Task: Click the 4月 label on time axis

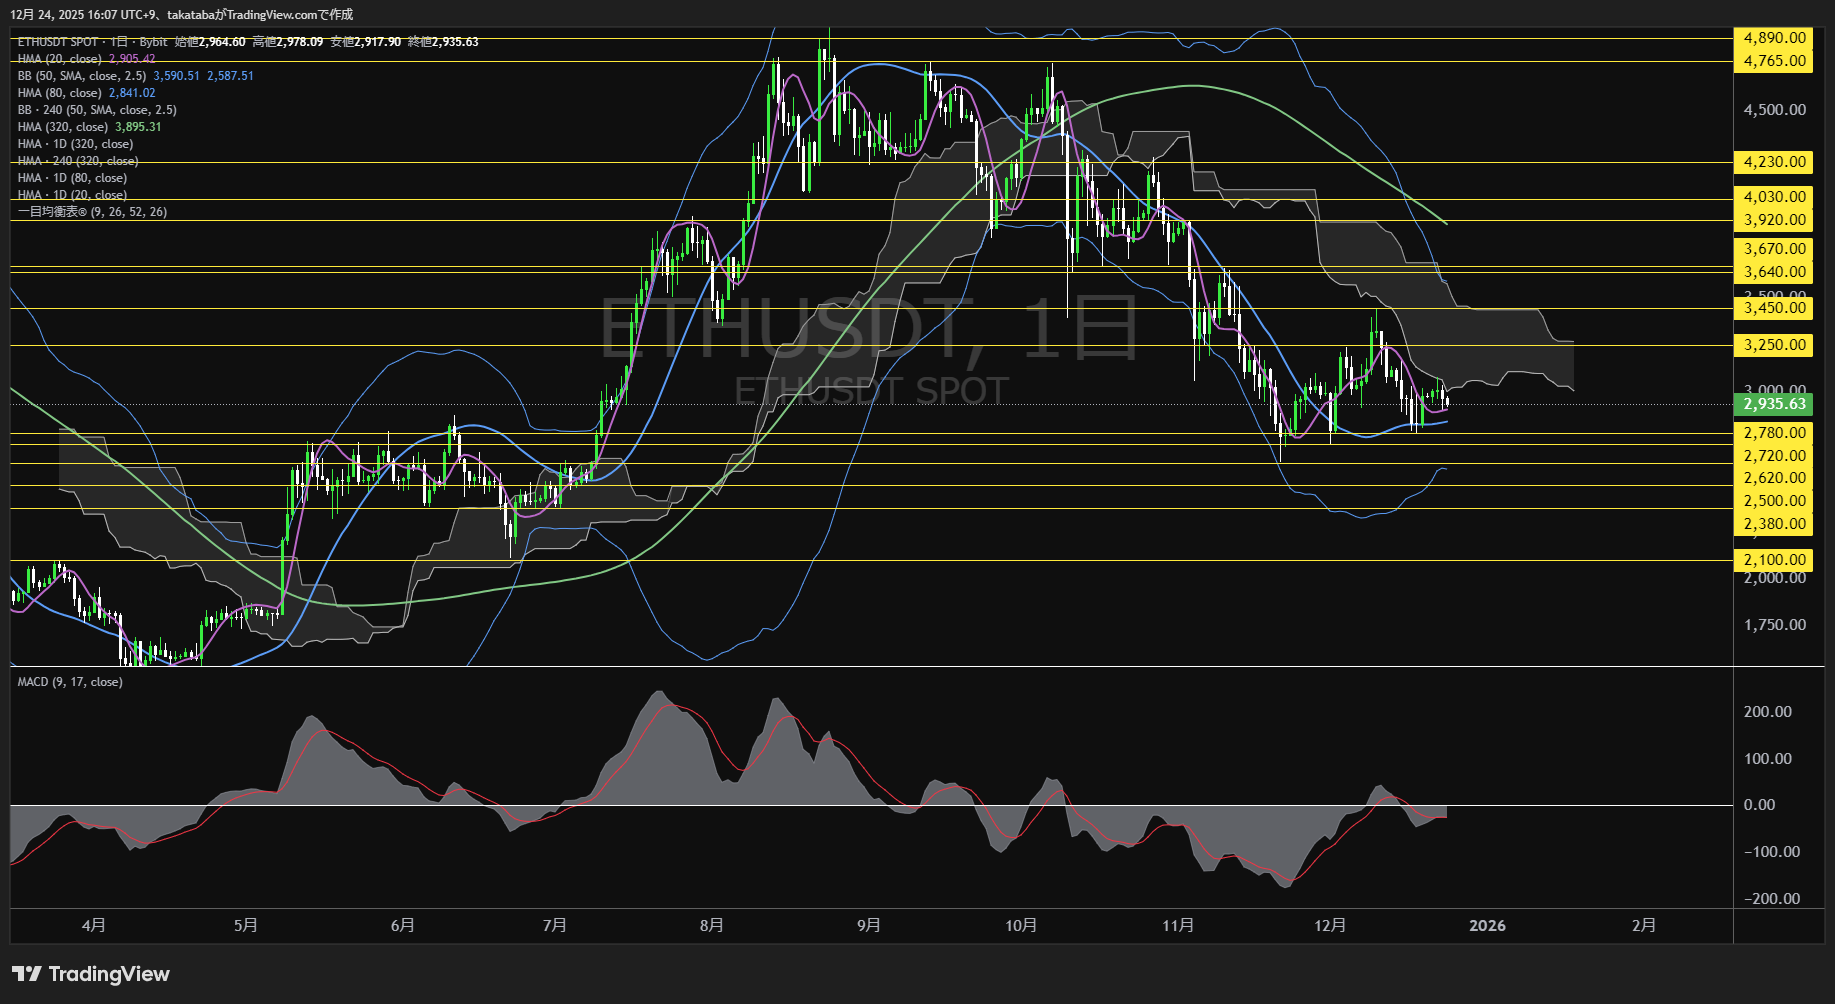Action: (x=94, y=926)
